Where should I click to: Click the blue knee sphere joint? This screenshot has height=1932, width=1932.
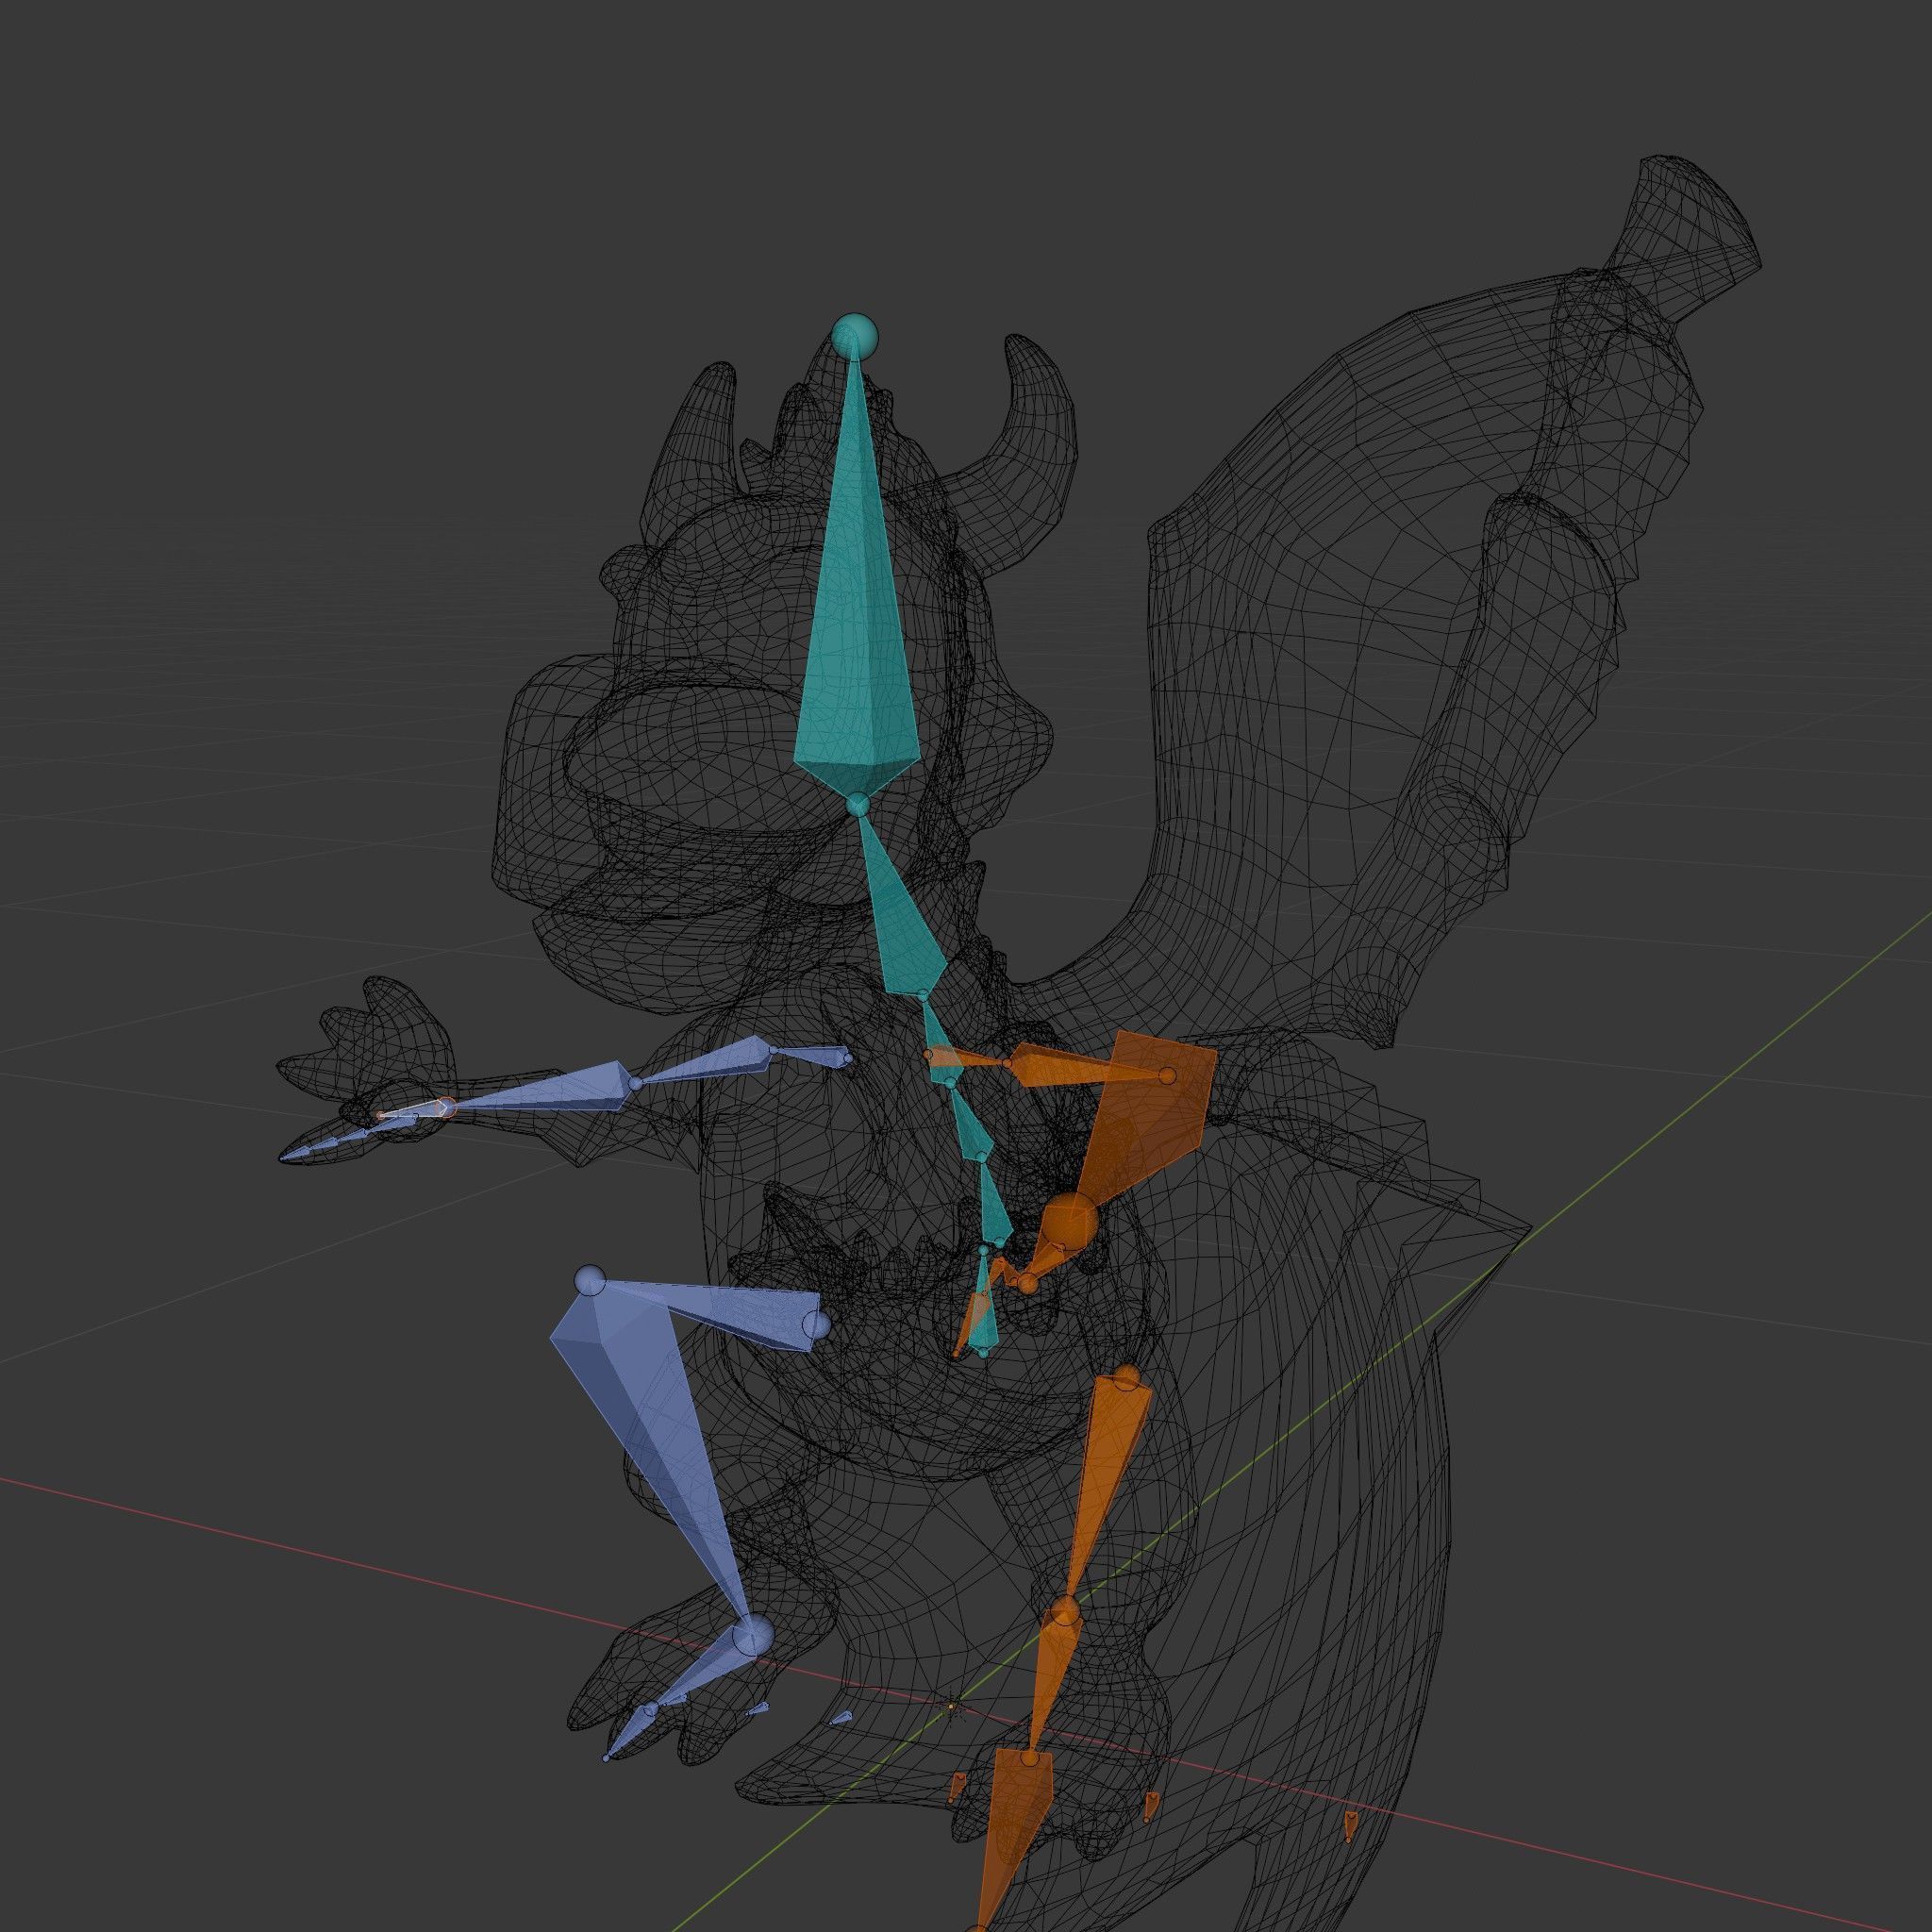point(591,1281)
